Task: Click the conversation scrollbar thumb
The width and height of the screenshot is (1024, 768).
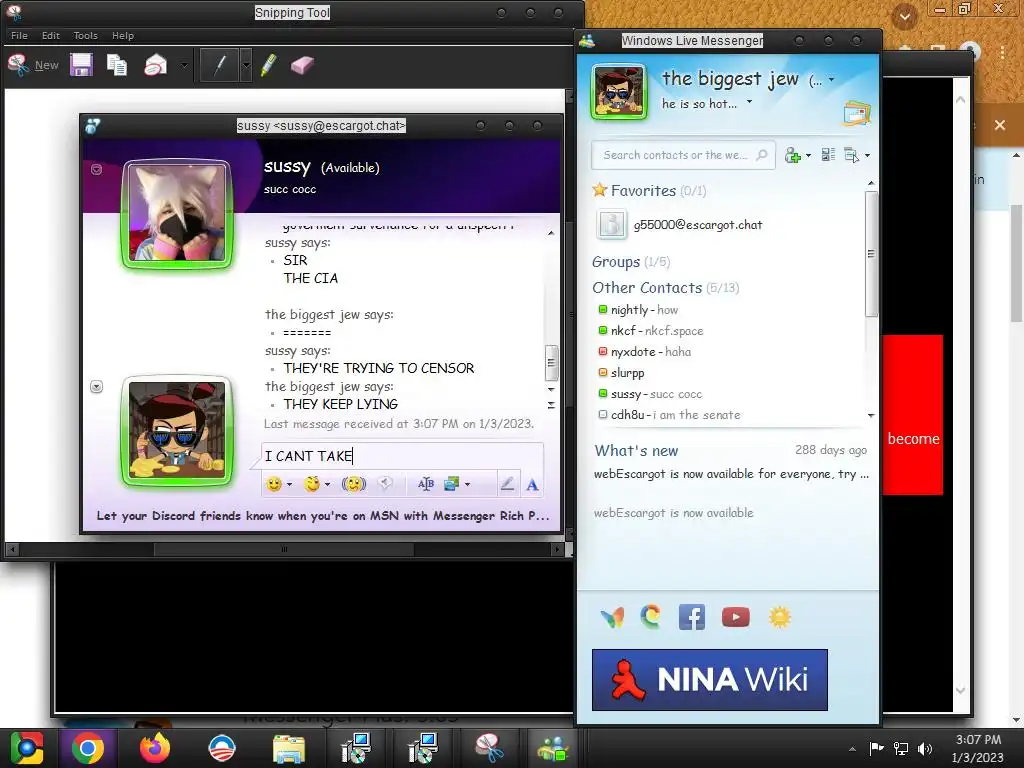Action: point(551,362)
